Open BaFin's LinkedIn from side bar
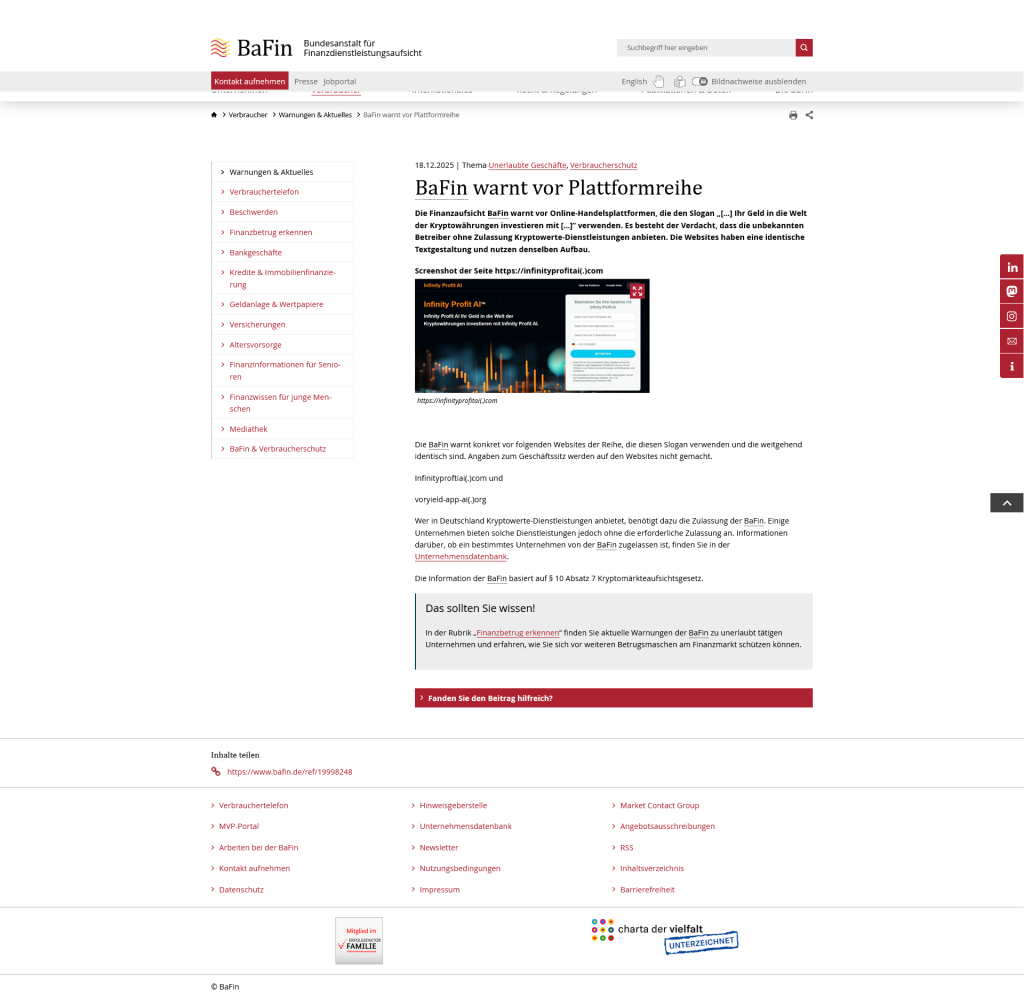The width and height of the screenshot is (1024, 998). click(x=1012, y=267)
